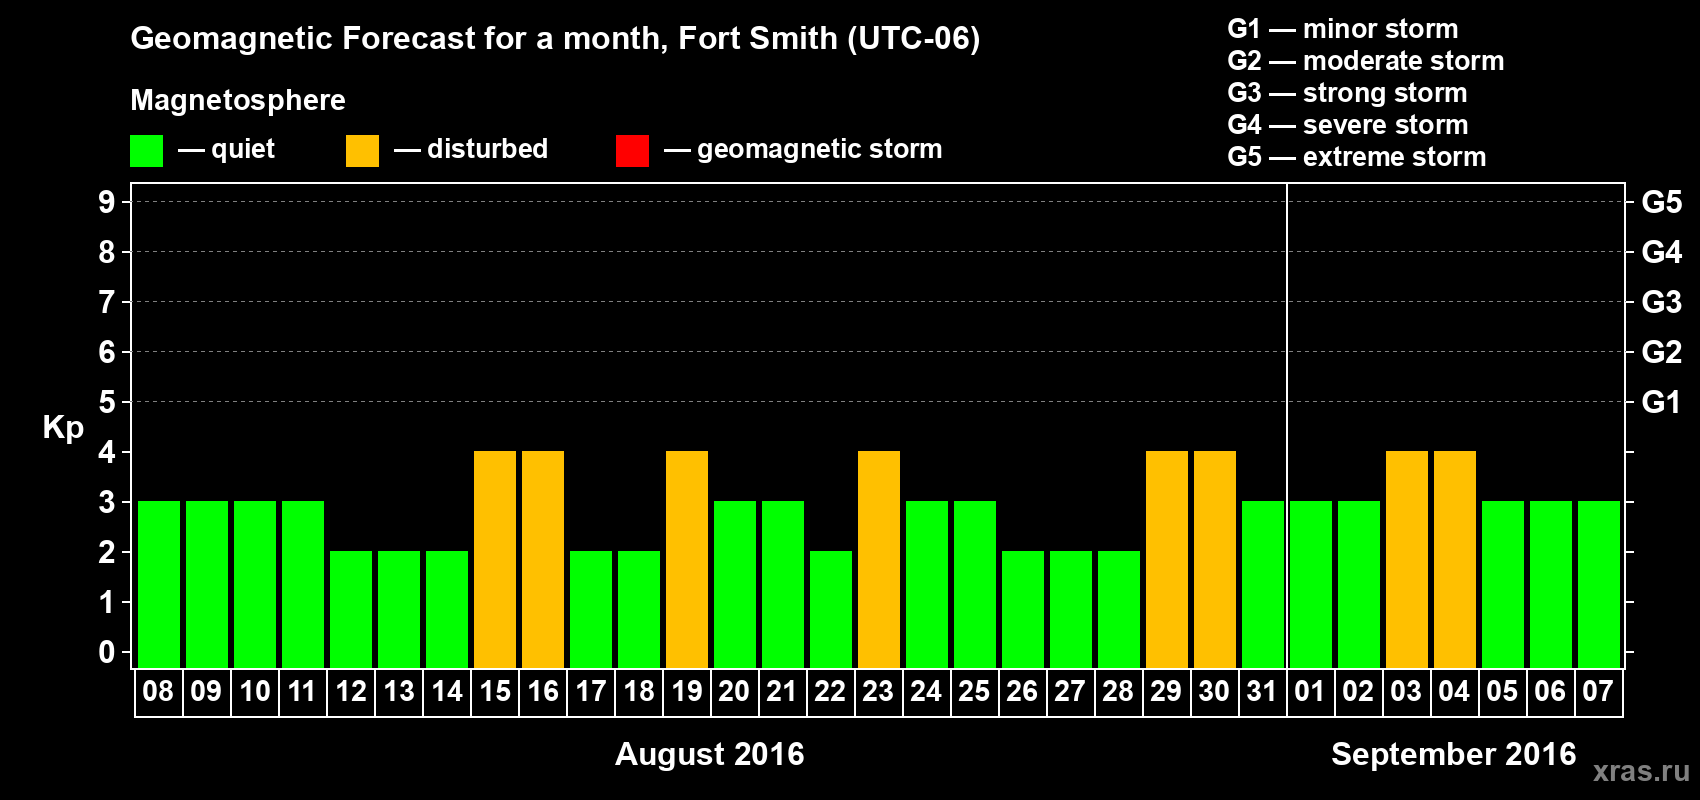The width and height of the screenshot is (1700, 800).
Task: Click the 'G5 — extreme storm' legend line
Action: [1357, 157]
